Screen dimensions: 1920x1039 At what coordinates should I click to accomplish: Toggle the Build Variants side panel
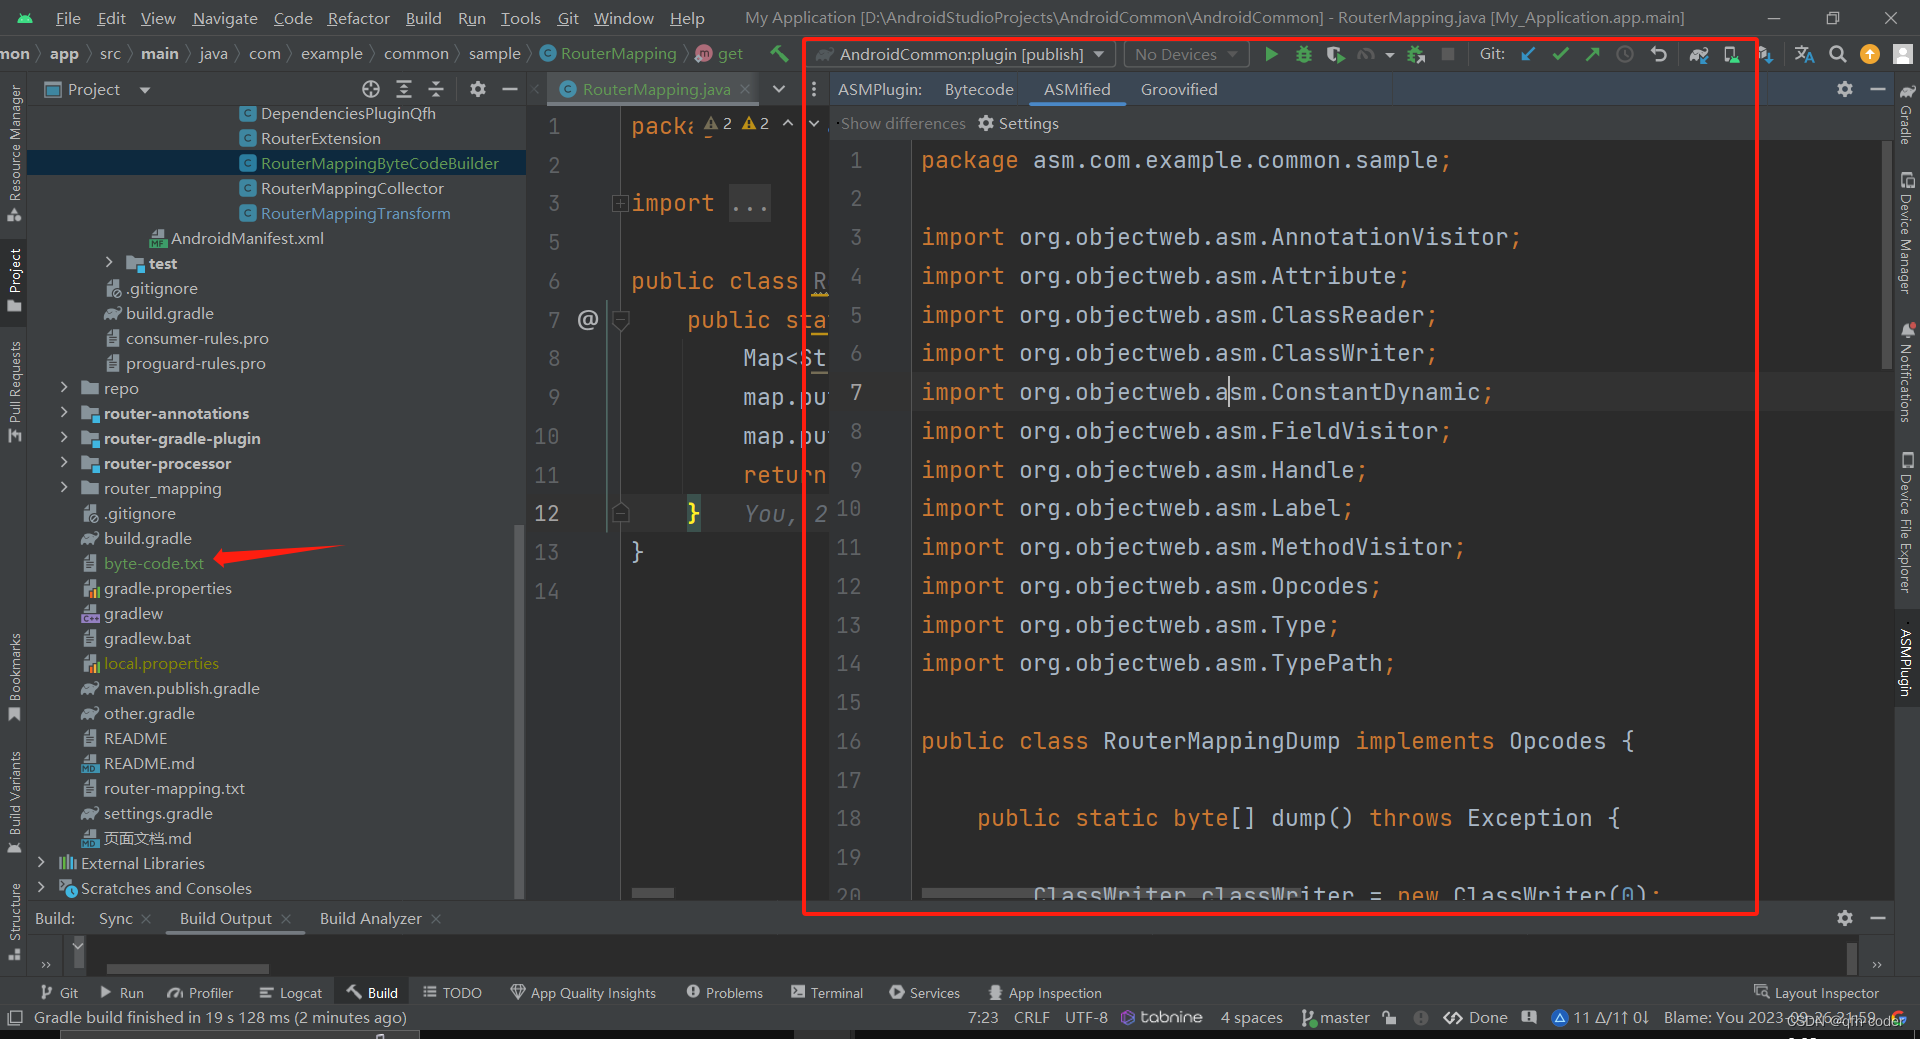14,801
